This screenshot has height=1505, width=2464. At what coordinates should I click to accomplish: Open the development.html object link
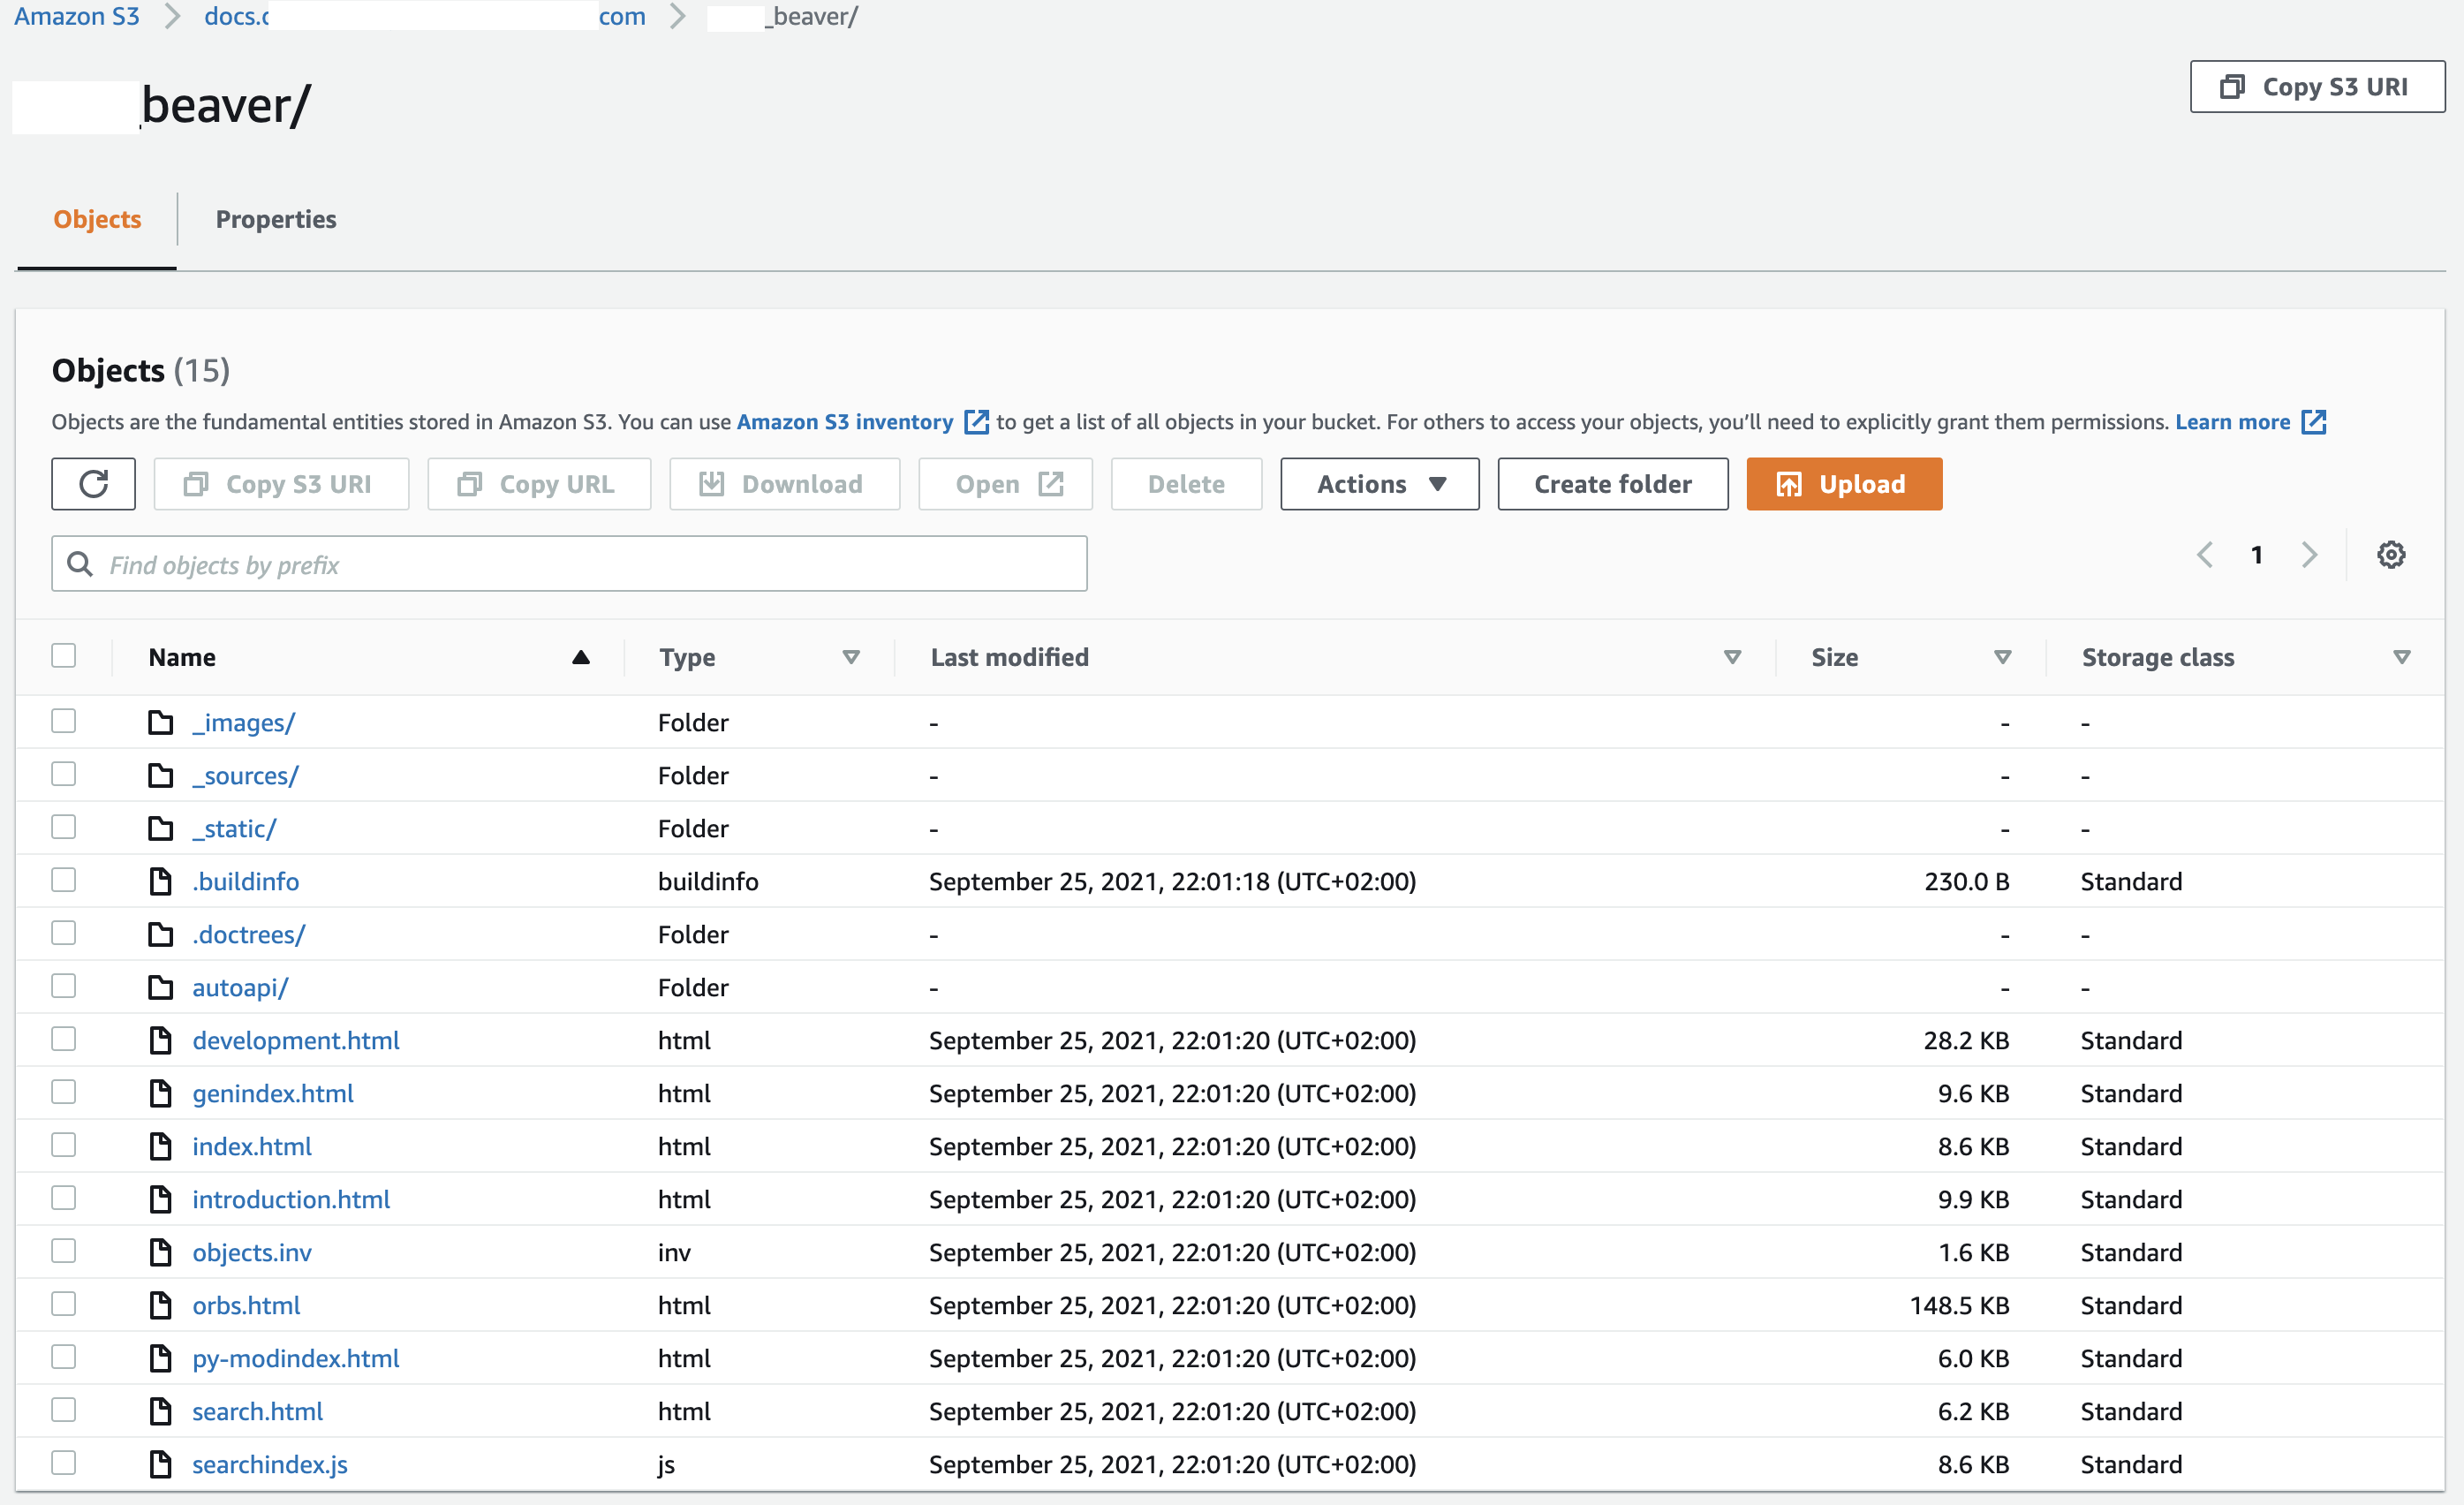[x=296, y=1040]
